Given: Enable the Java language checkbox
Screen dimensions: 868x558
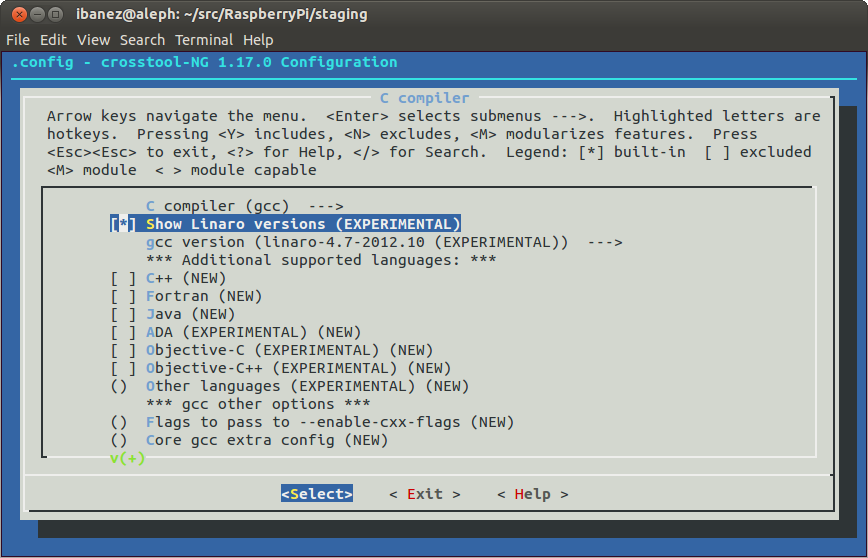Looking at the screenshot, I should [x=123, y=314].
